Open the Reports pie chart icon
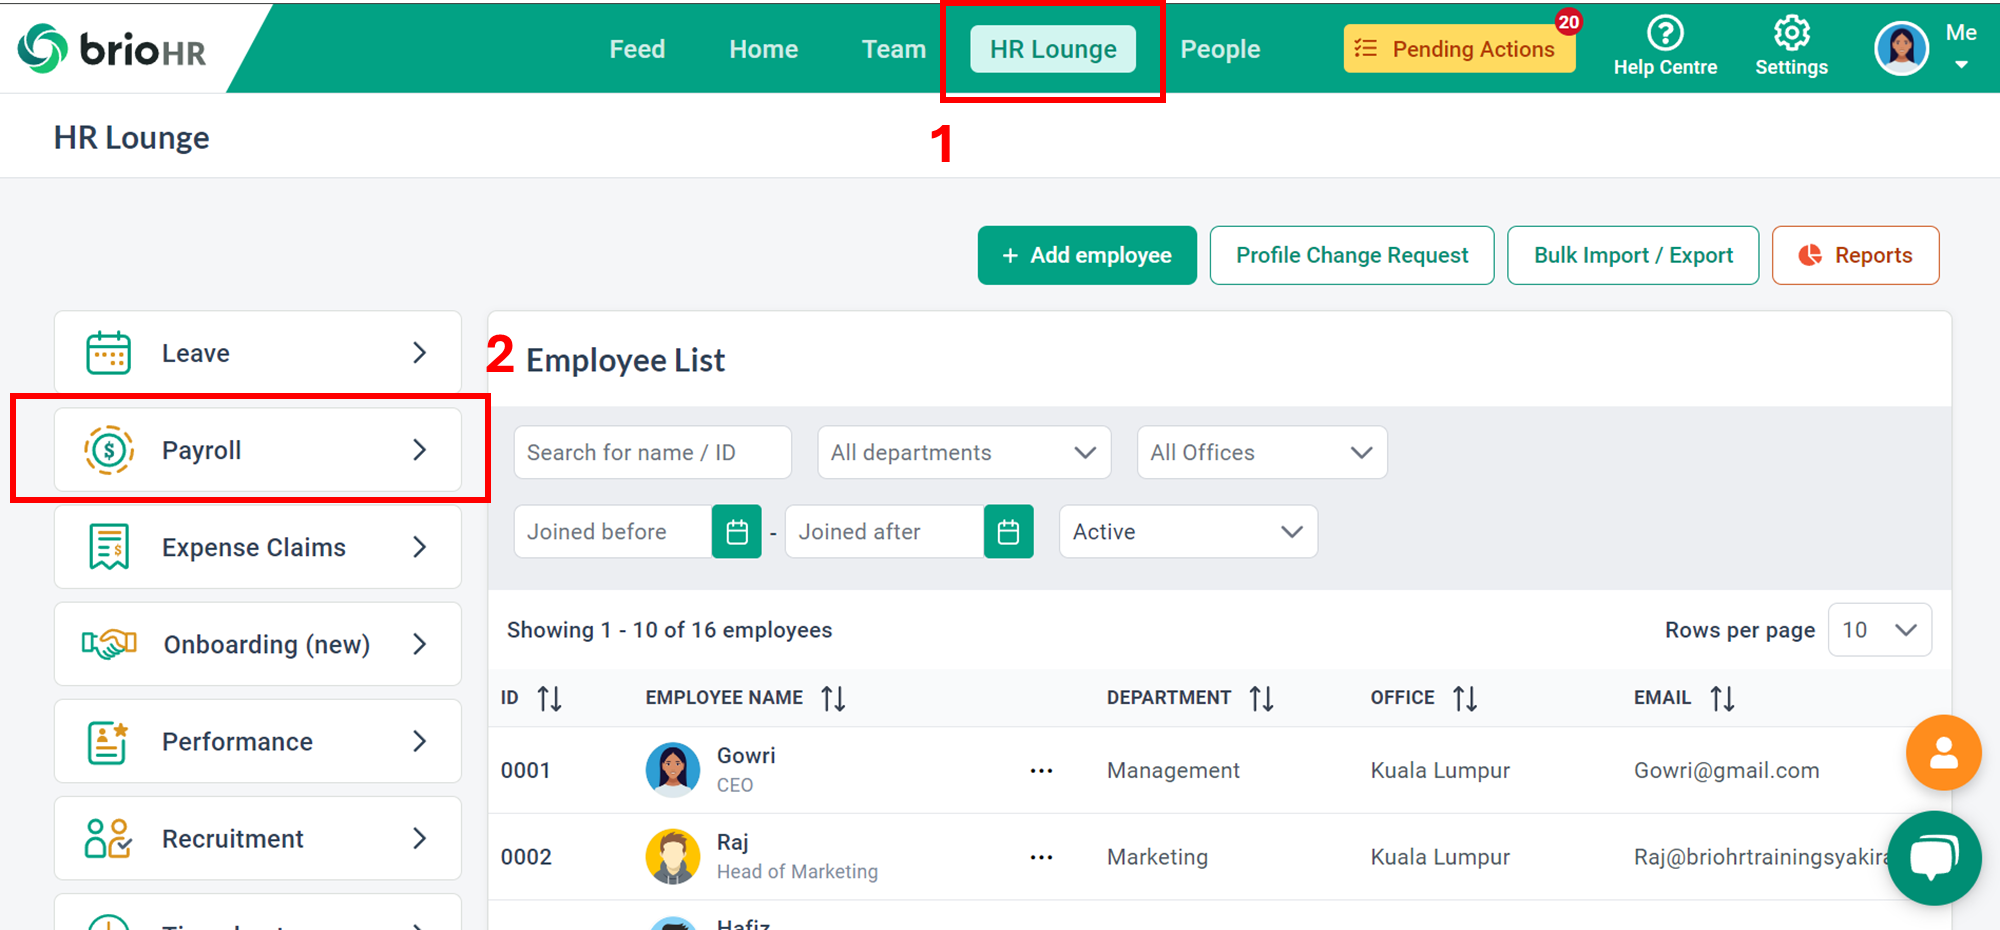Image resolution: width=2000 pixels, height=930 pixels. (1808, 255)
